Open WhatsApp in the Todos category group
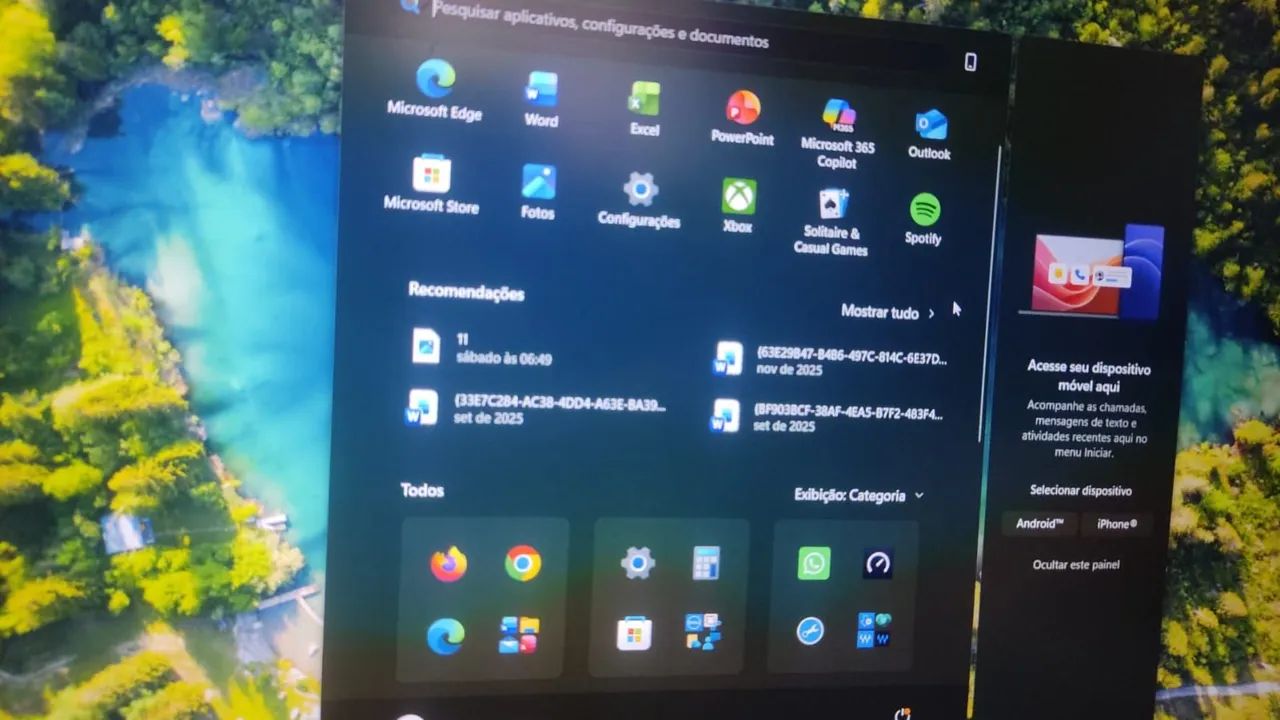 [x=814, y=563]
